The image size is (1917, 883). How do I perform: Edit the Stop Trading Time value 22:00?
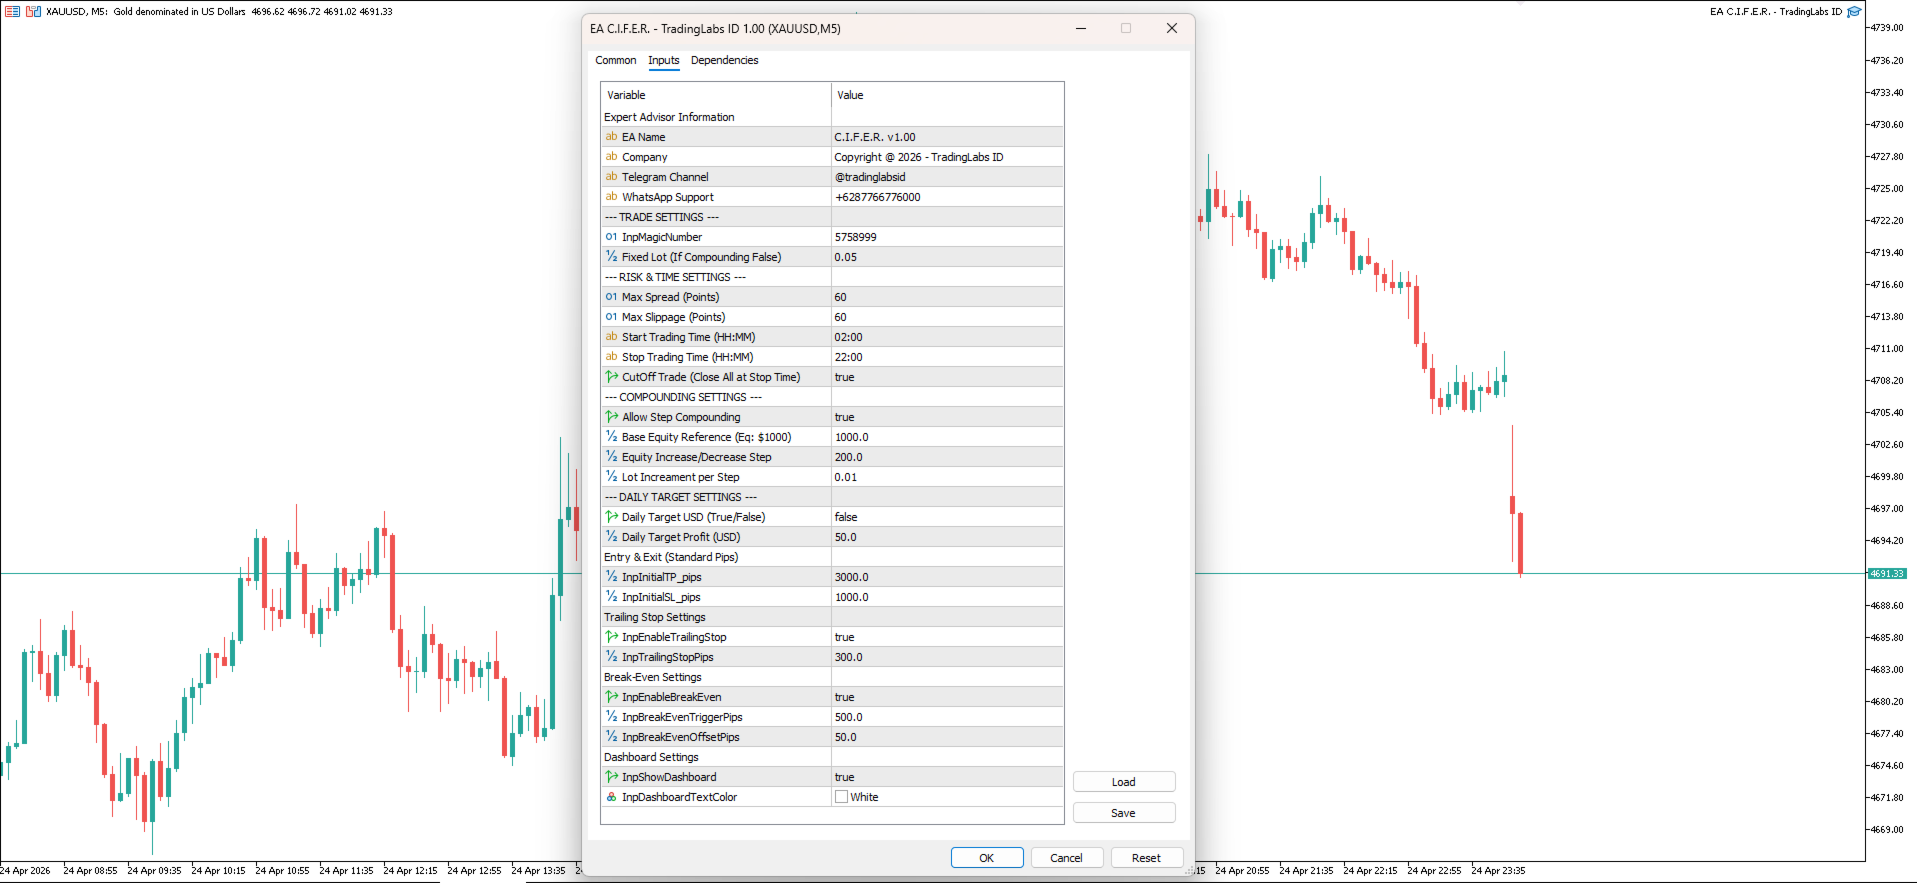(946, 357)
